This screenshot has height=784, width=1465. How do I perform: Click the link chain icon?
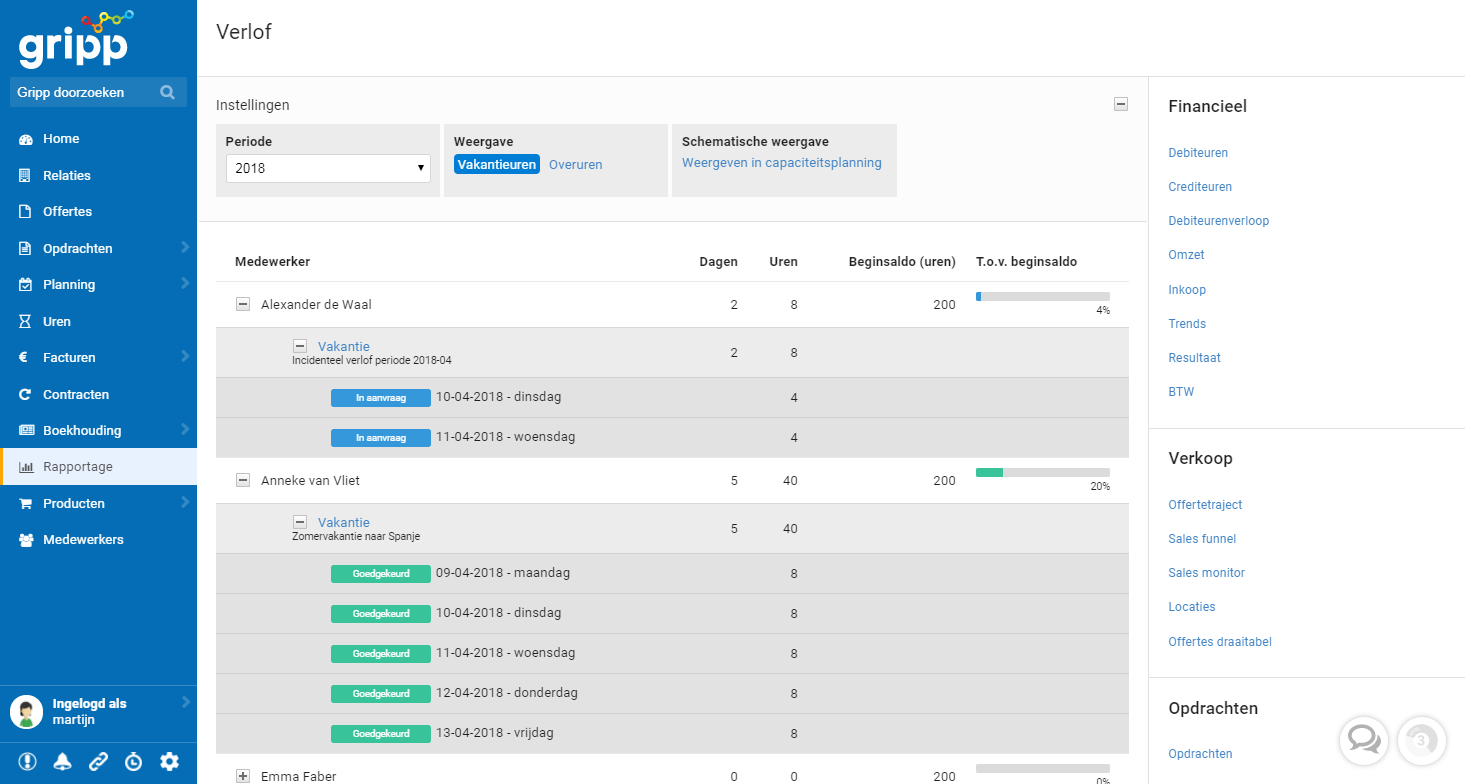click(98, 761)
